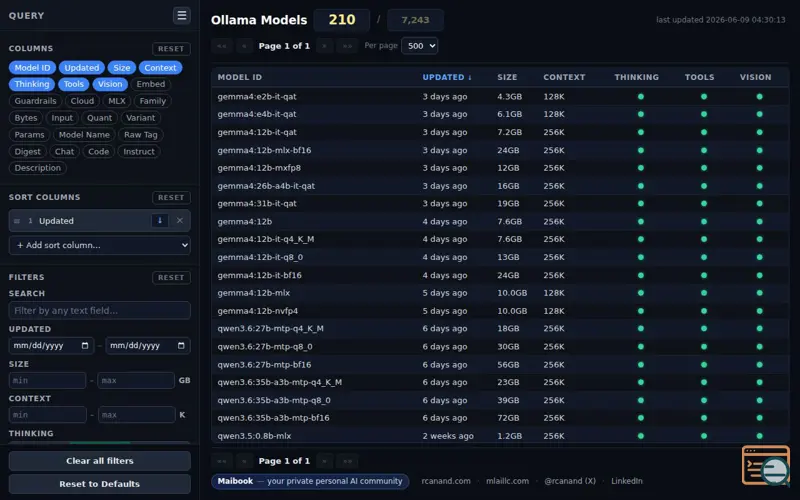The image size is (800, 500).
Task: Grab the drag handle of Updated sort item
Action: tap(17, 221)
